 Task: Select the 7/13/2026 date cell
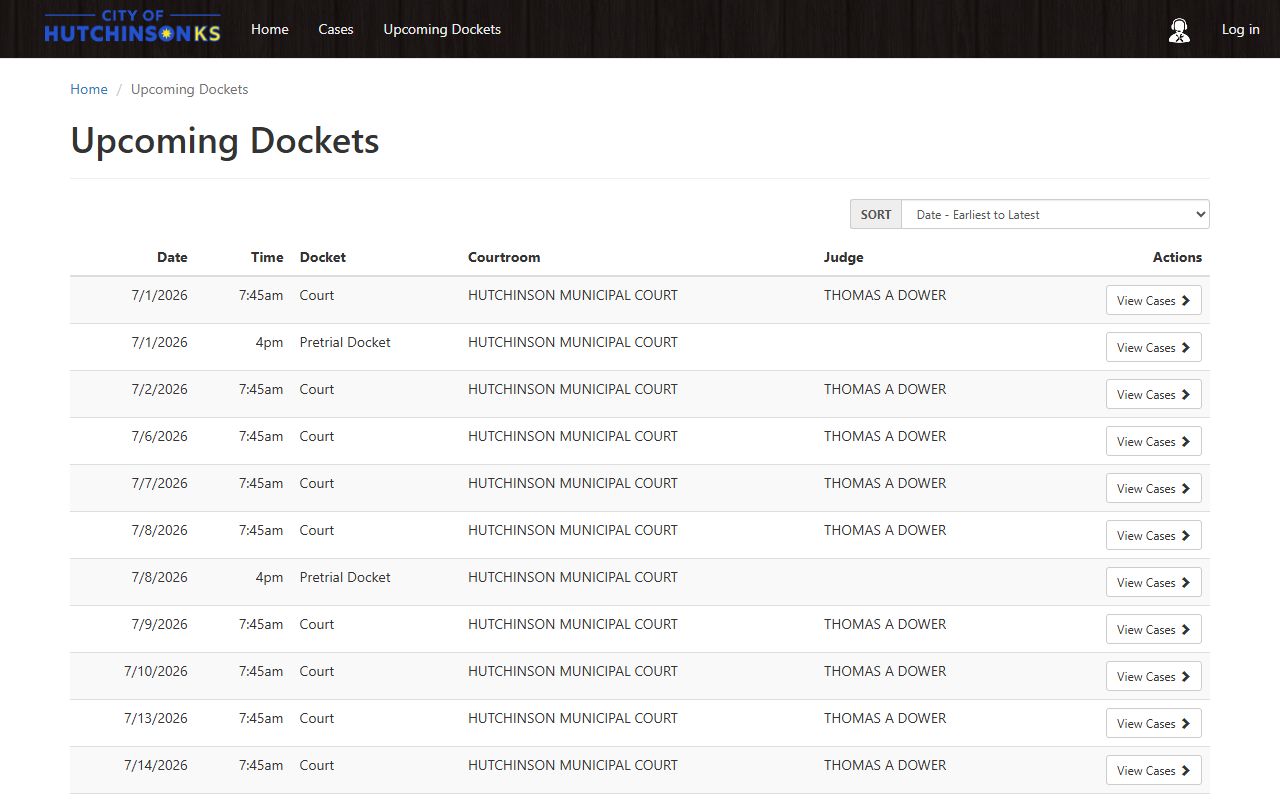[156, 718]
